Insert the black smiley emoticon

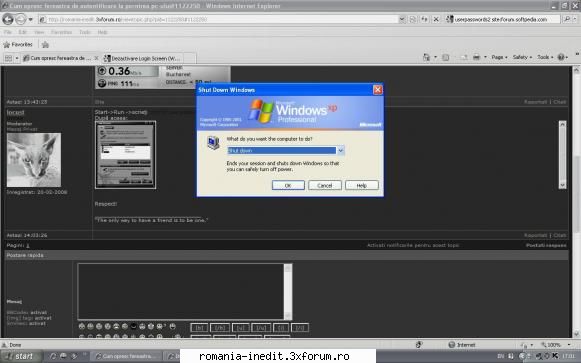133,326
